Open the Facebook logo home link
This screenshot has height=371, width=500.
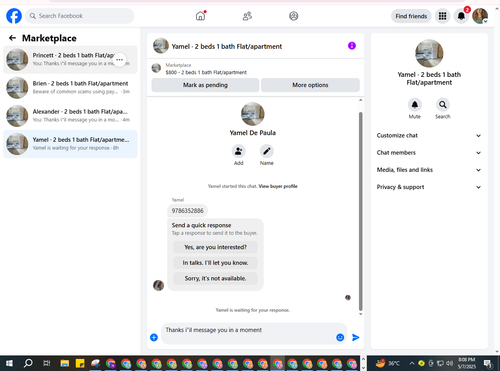click(x=14, y=16)
